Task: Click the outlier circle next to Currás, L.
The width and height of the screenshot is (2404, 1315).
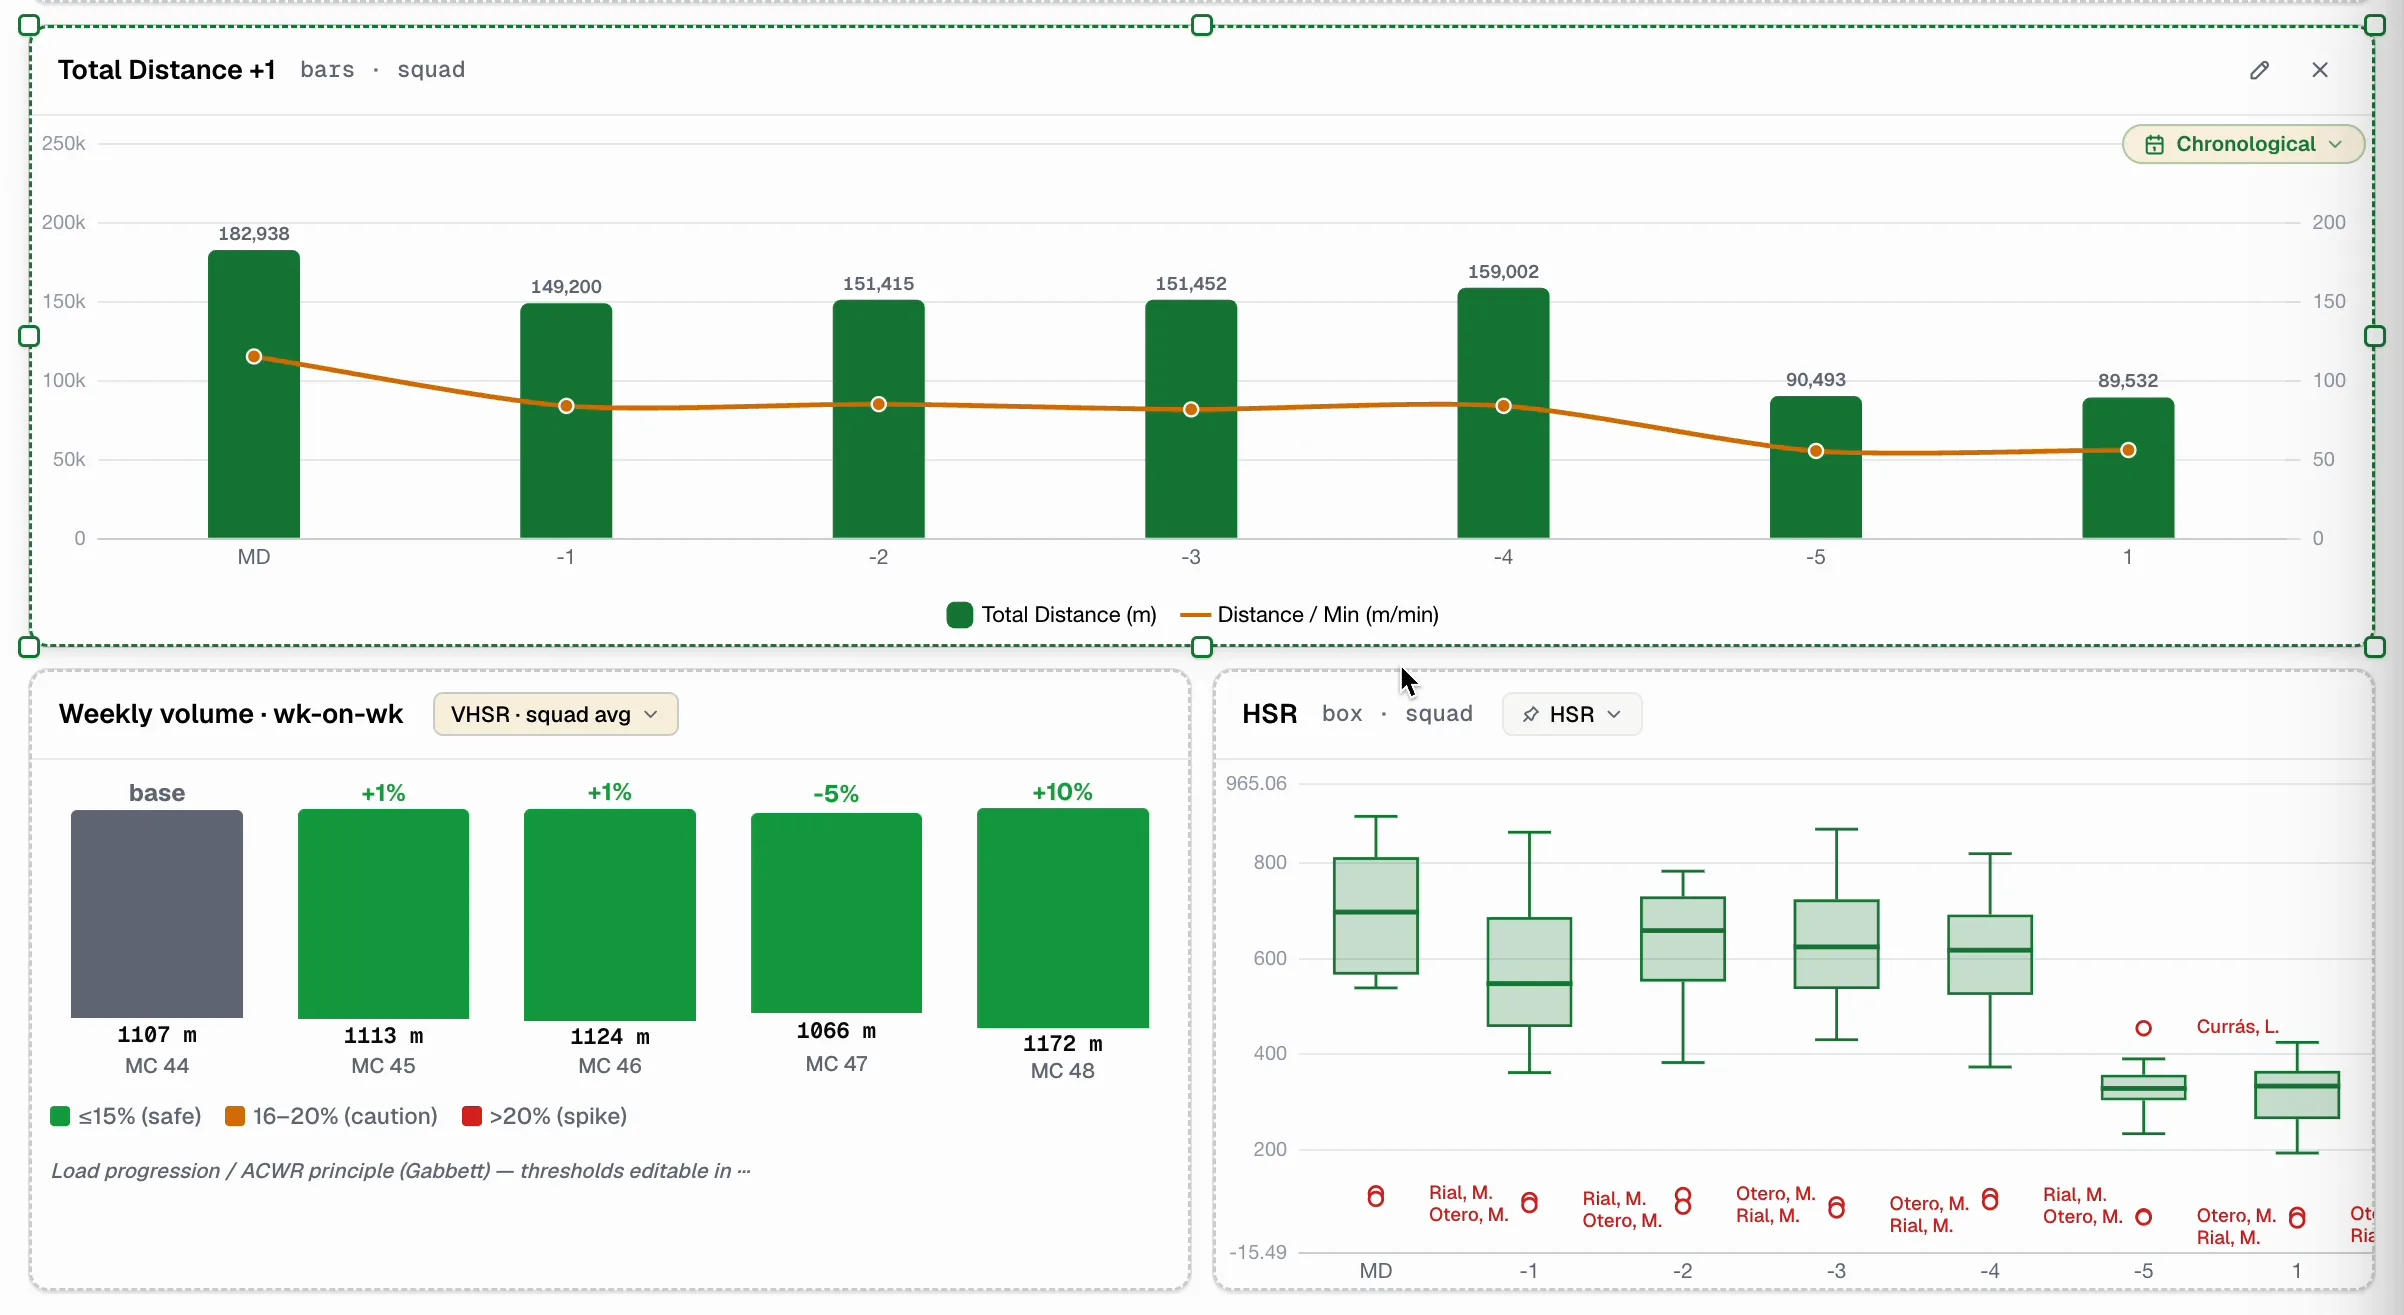Action: [x=2143, y=1028]
